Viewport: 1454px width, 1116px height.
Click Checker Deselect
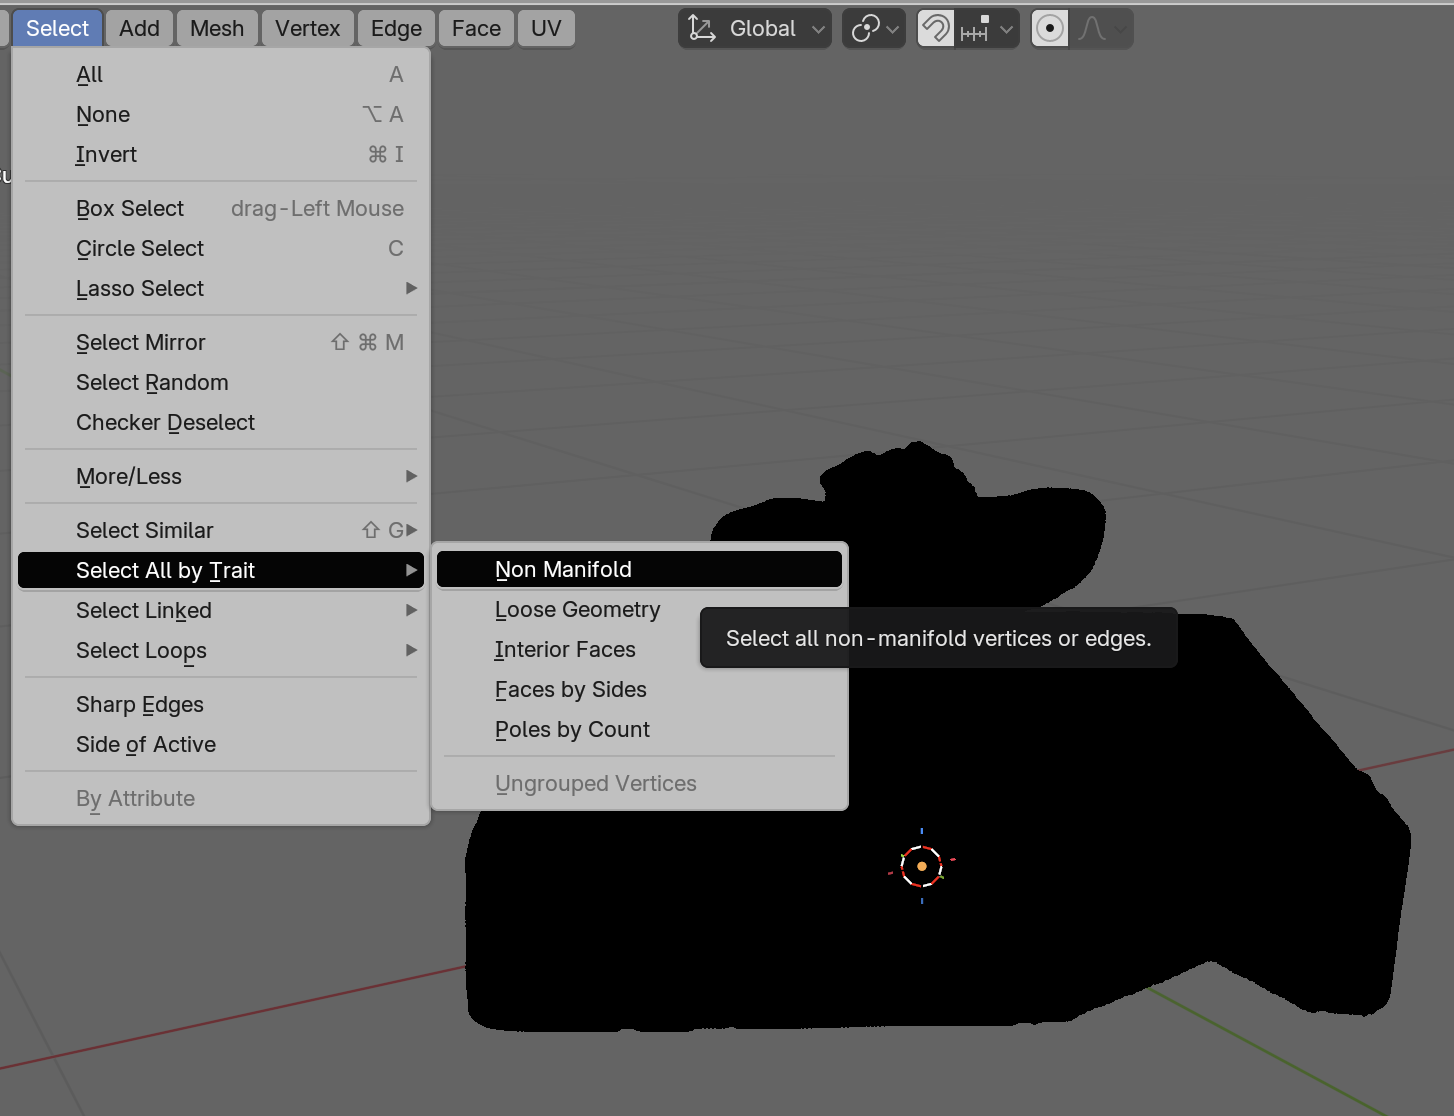(165, 422)
